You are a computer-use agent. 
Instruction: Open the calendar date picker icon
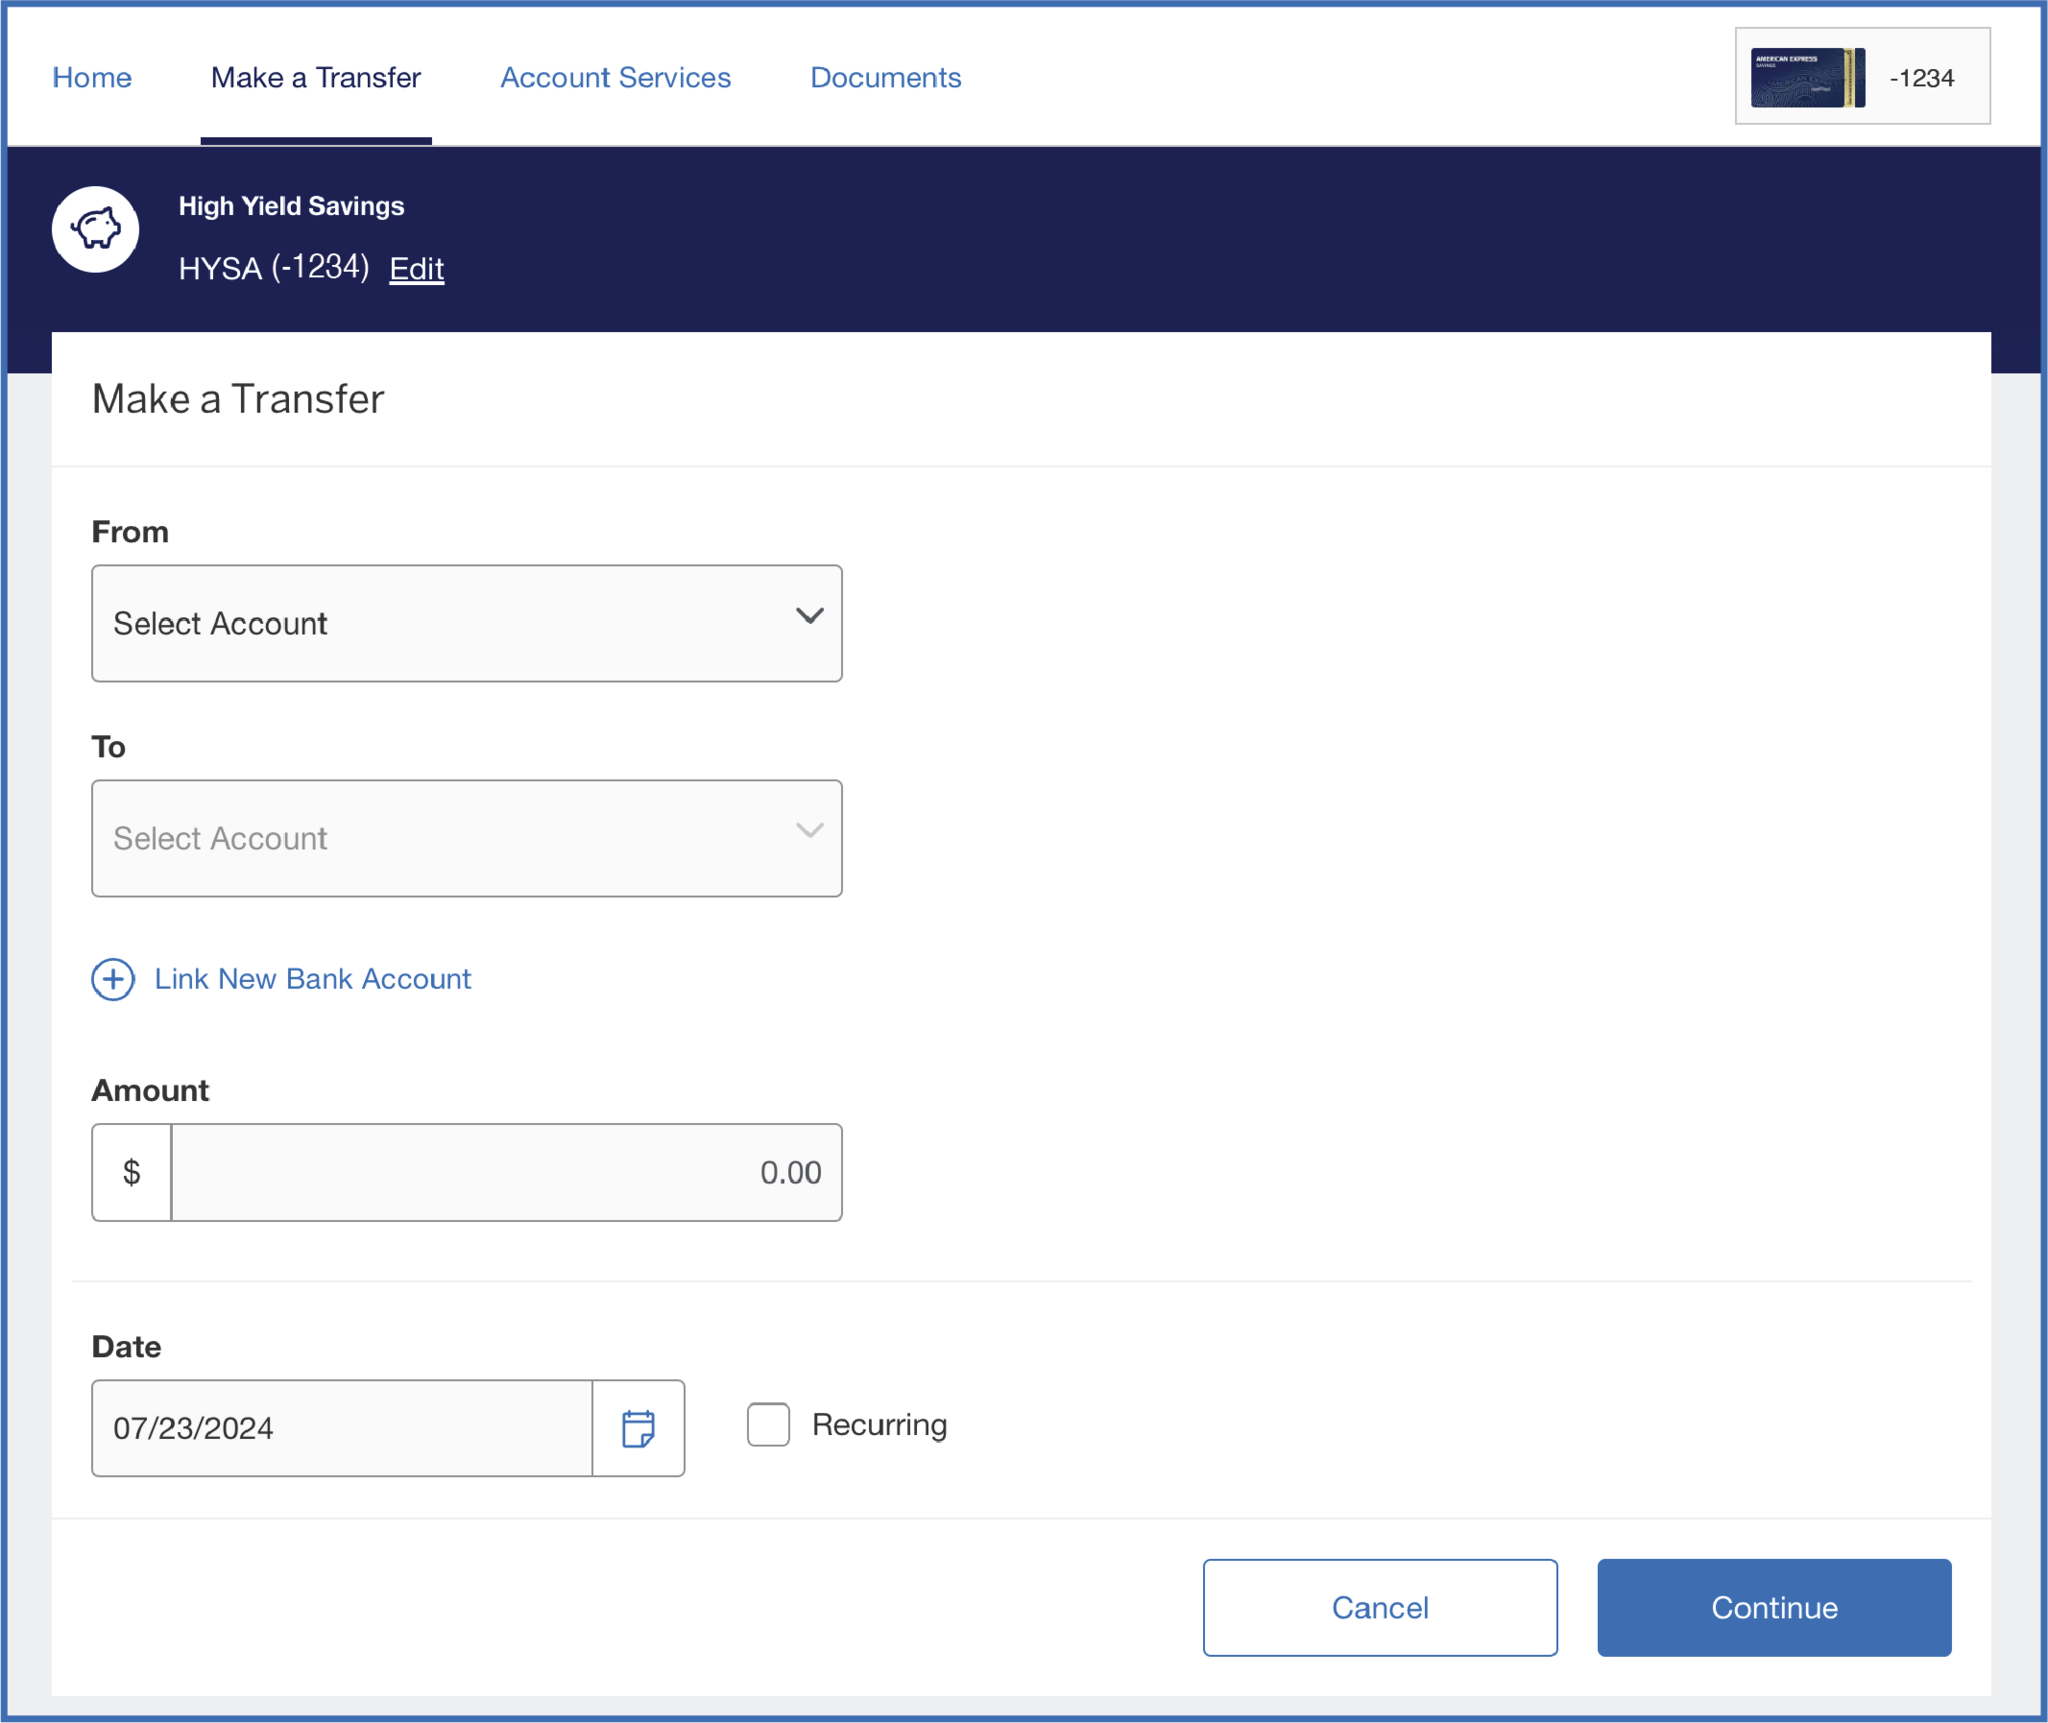[637, 1427]
